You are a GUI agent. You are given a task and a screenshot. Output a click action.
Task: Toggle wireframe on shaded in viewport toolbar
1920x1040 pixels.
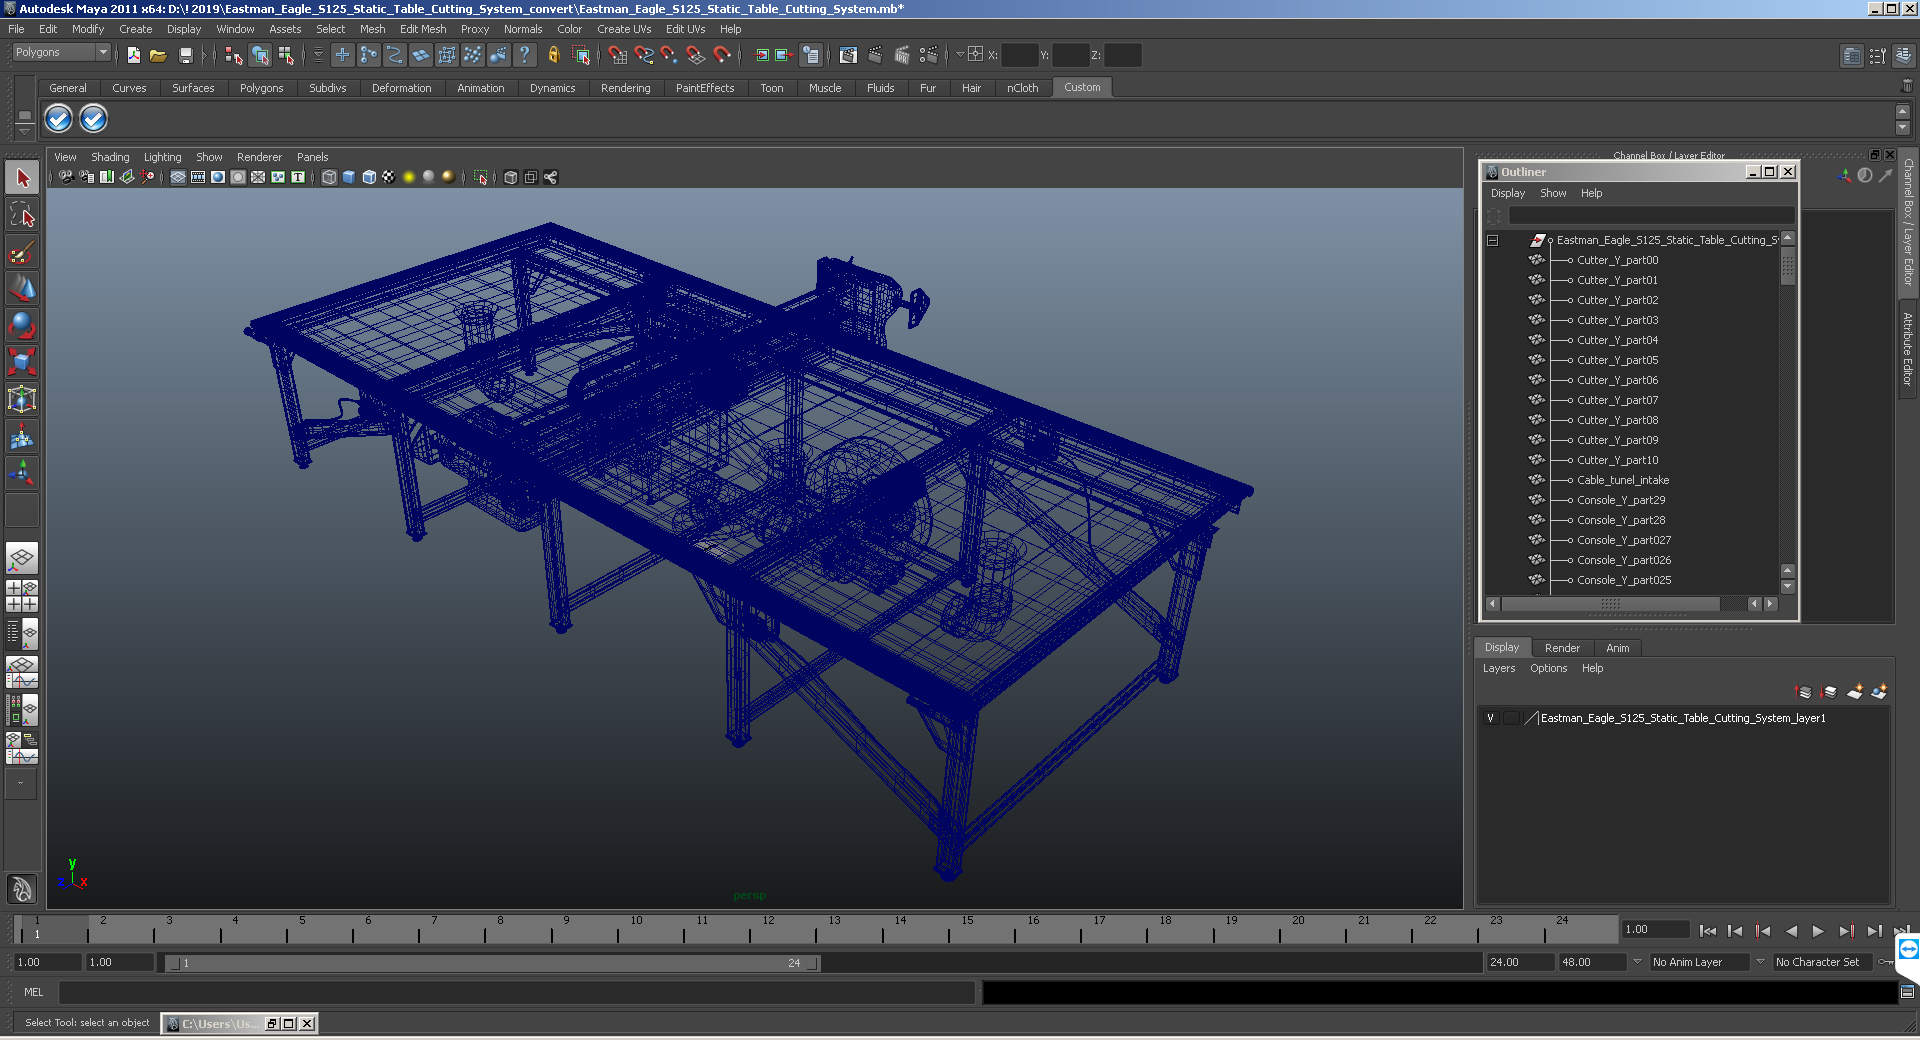(x=369, y=177)
